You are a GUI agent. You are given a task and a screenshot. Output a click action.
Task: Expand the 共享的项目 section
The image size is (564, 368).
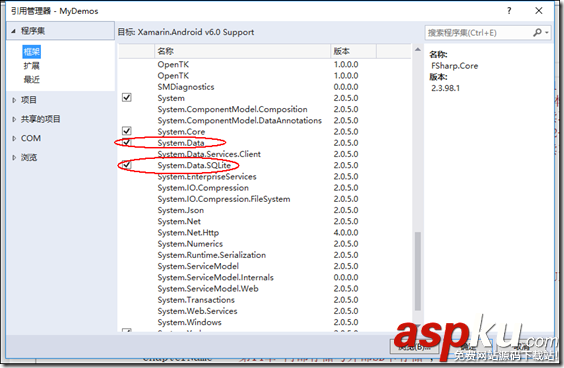[x=14, y=119]
